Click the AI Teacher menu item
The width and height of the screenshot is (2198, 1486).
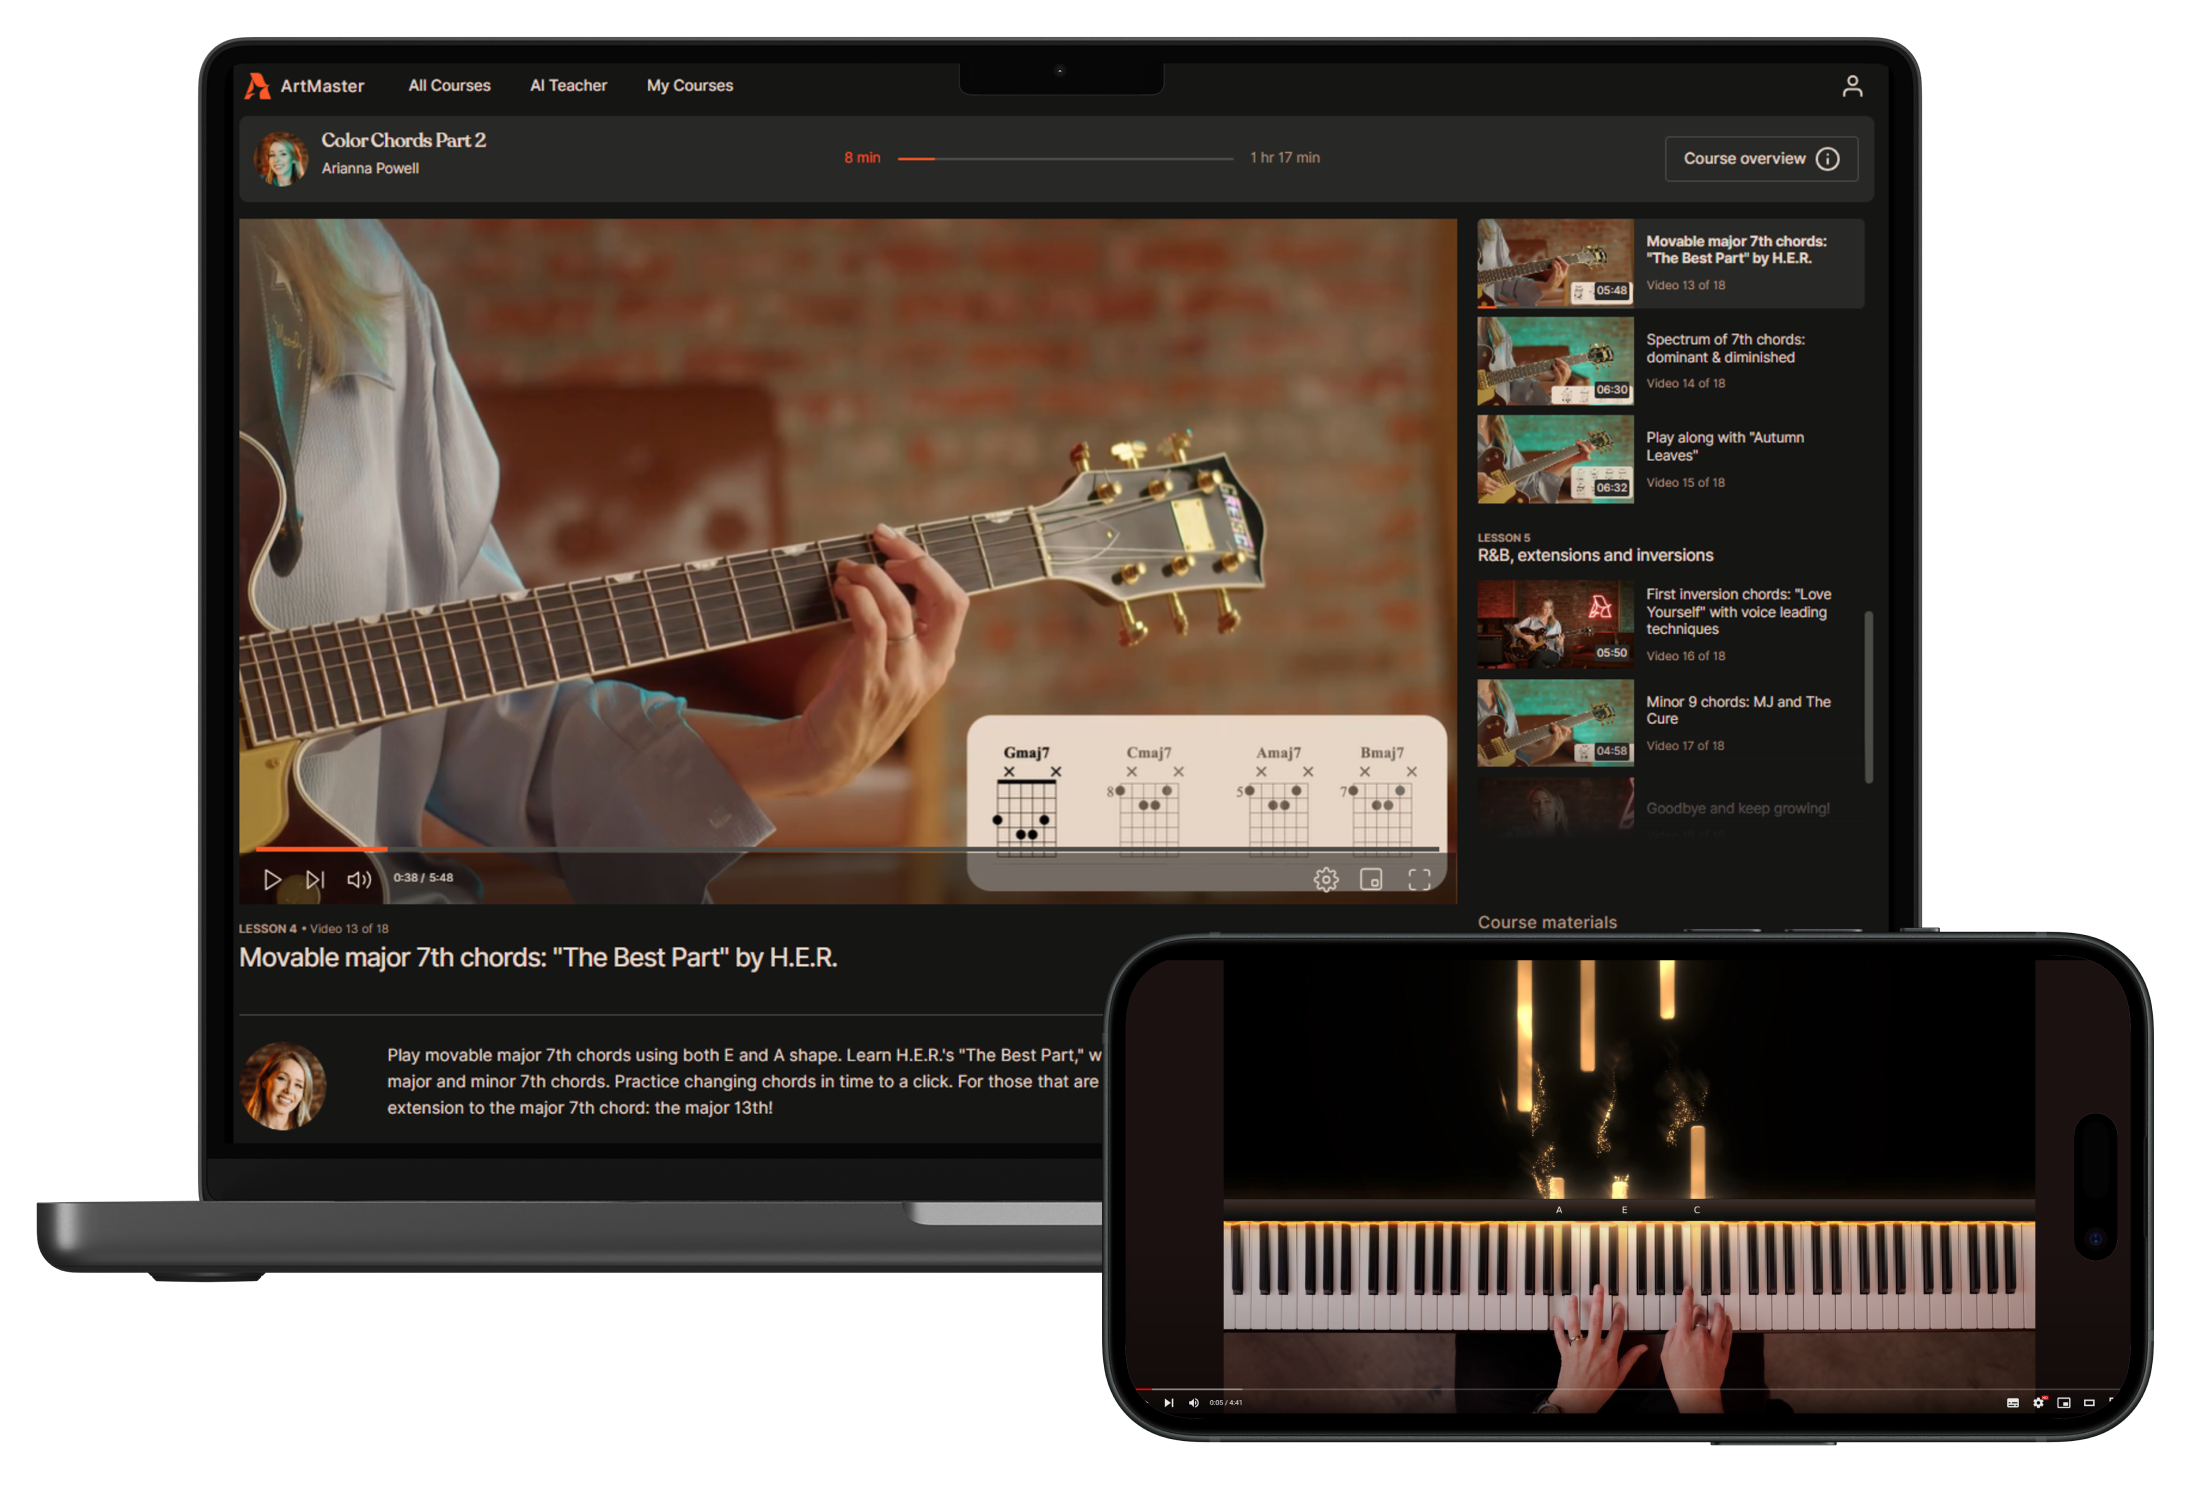click(565, 85)
